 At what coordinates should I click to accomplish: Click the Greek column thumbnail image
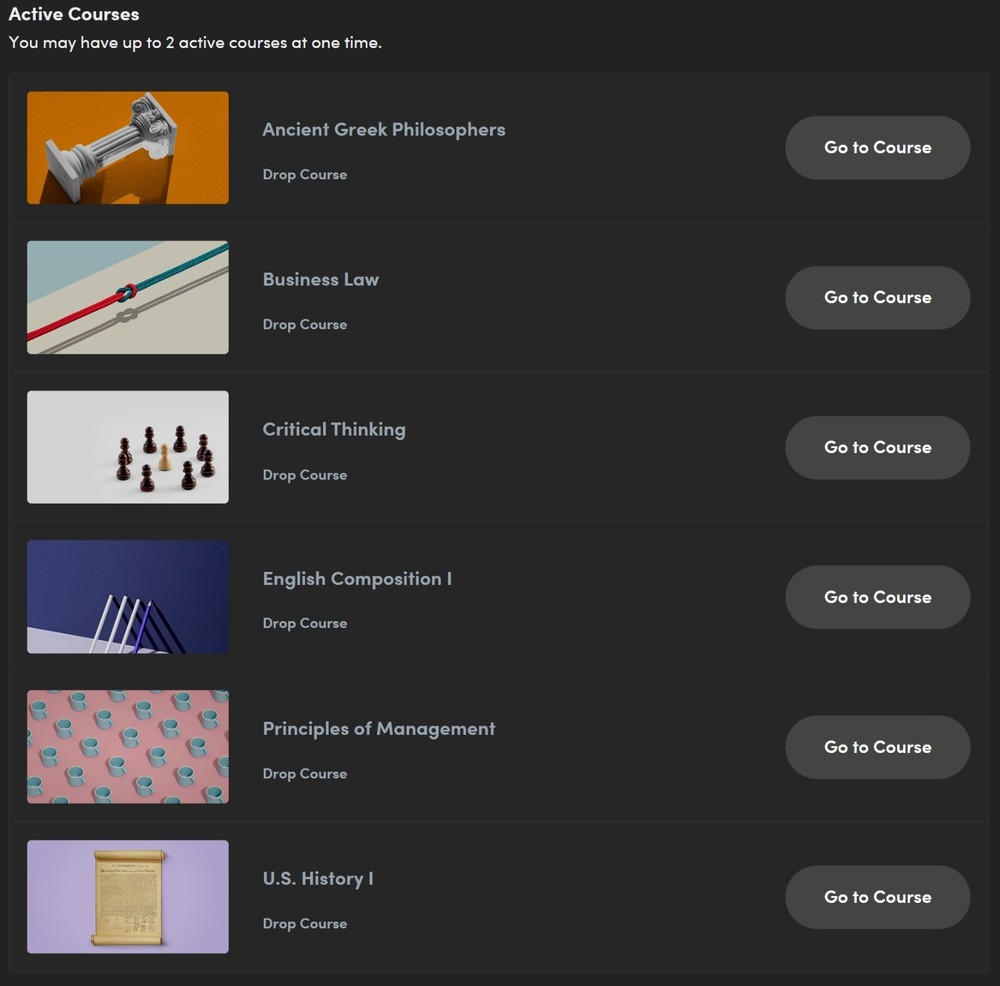127,147
